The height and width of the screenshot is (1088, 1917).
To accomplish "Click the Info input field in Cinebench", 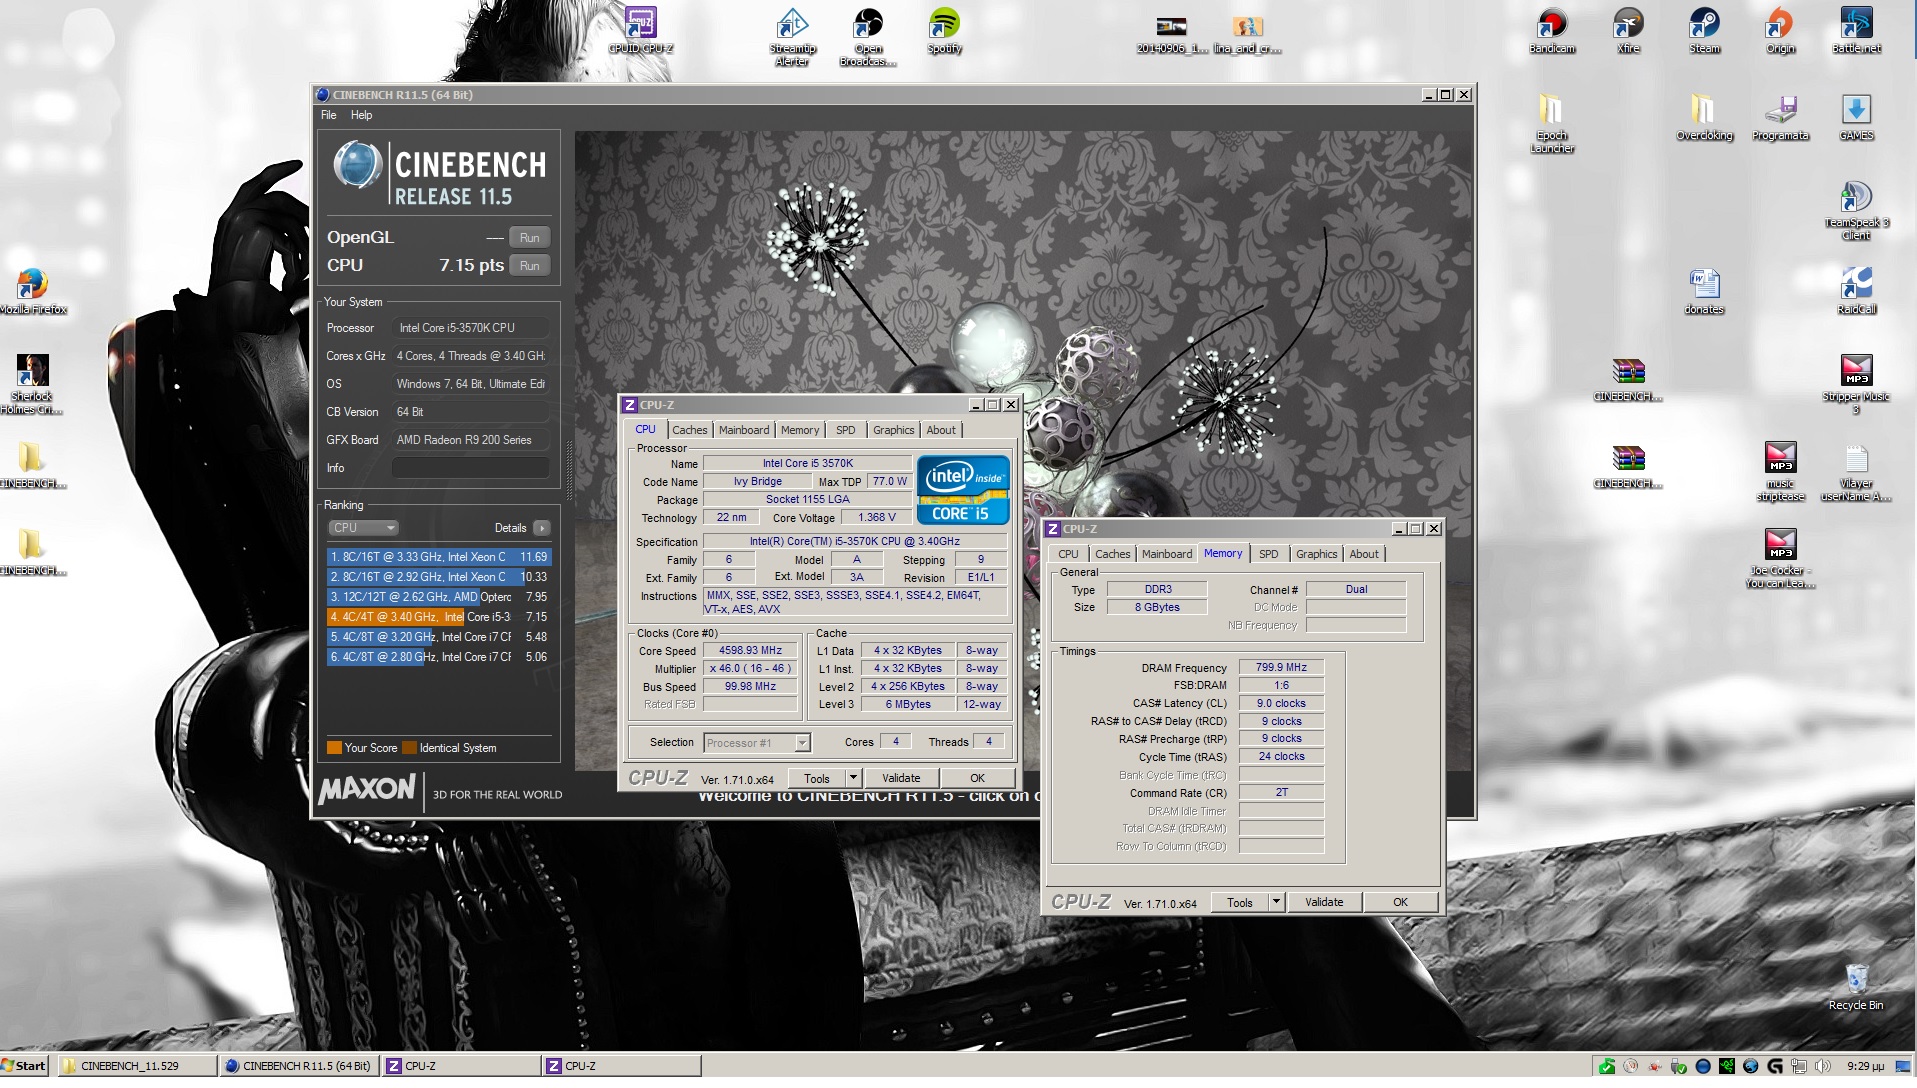I will (x=470, y=468).
